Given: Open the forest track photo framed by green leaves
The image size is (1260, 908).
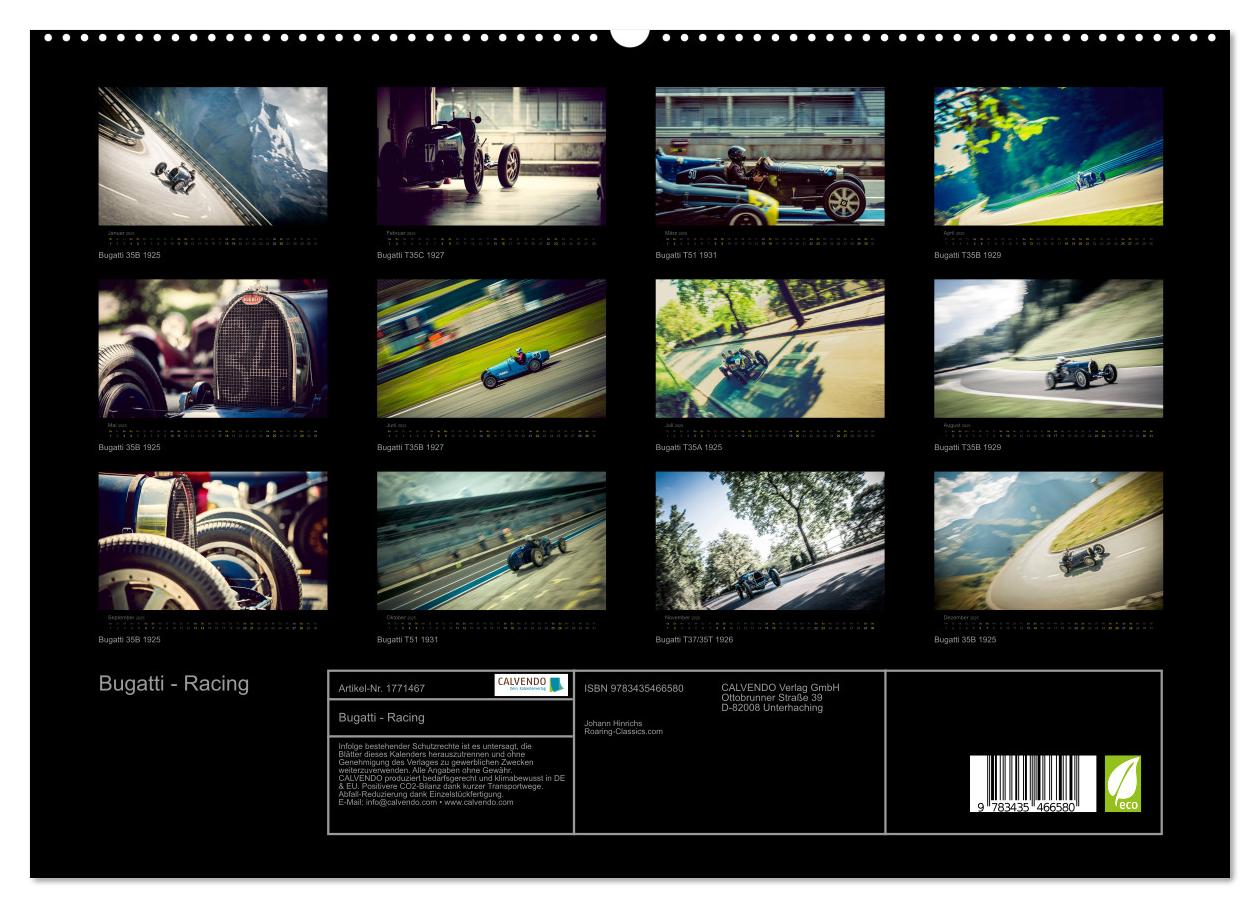Looking at the screenshot, I should coord(1049,156).
